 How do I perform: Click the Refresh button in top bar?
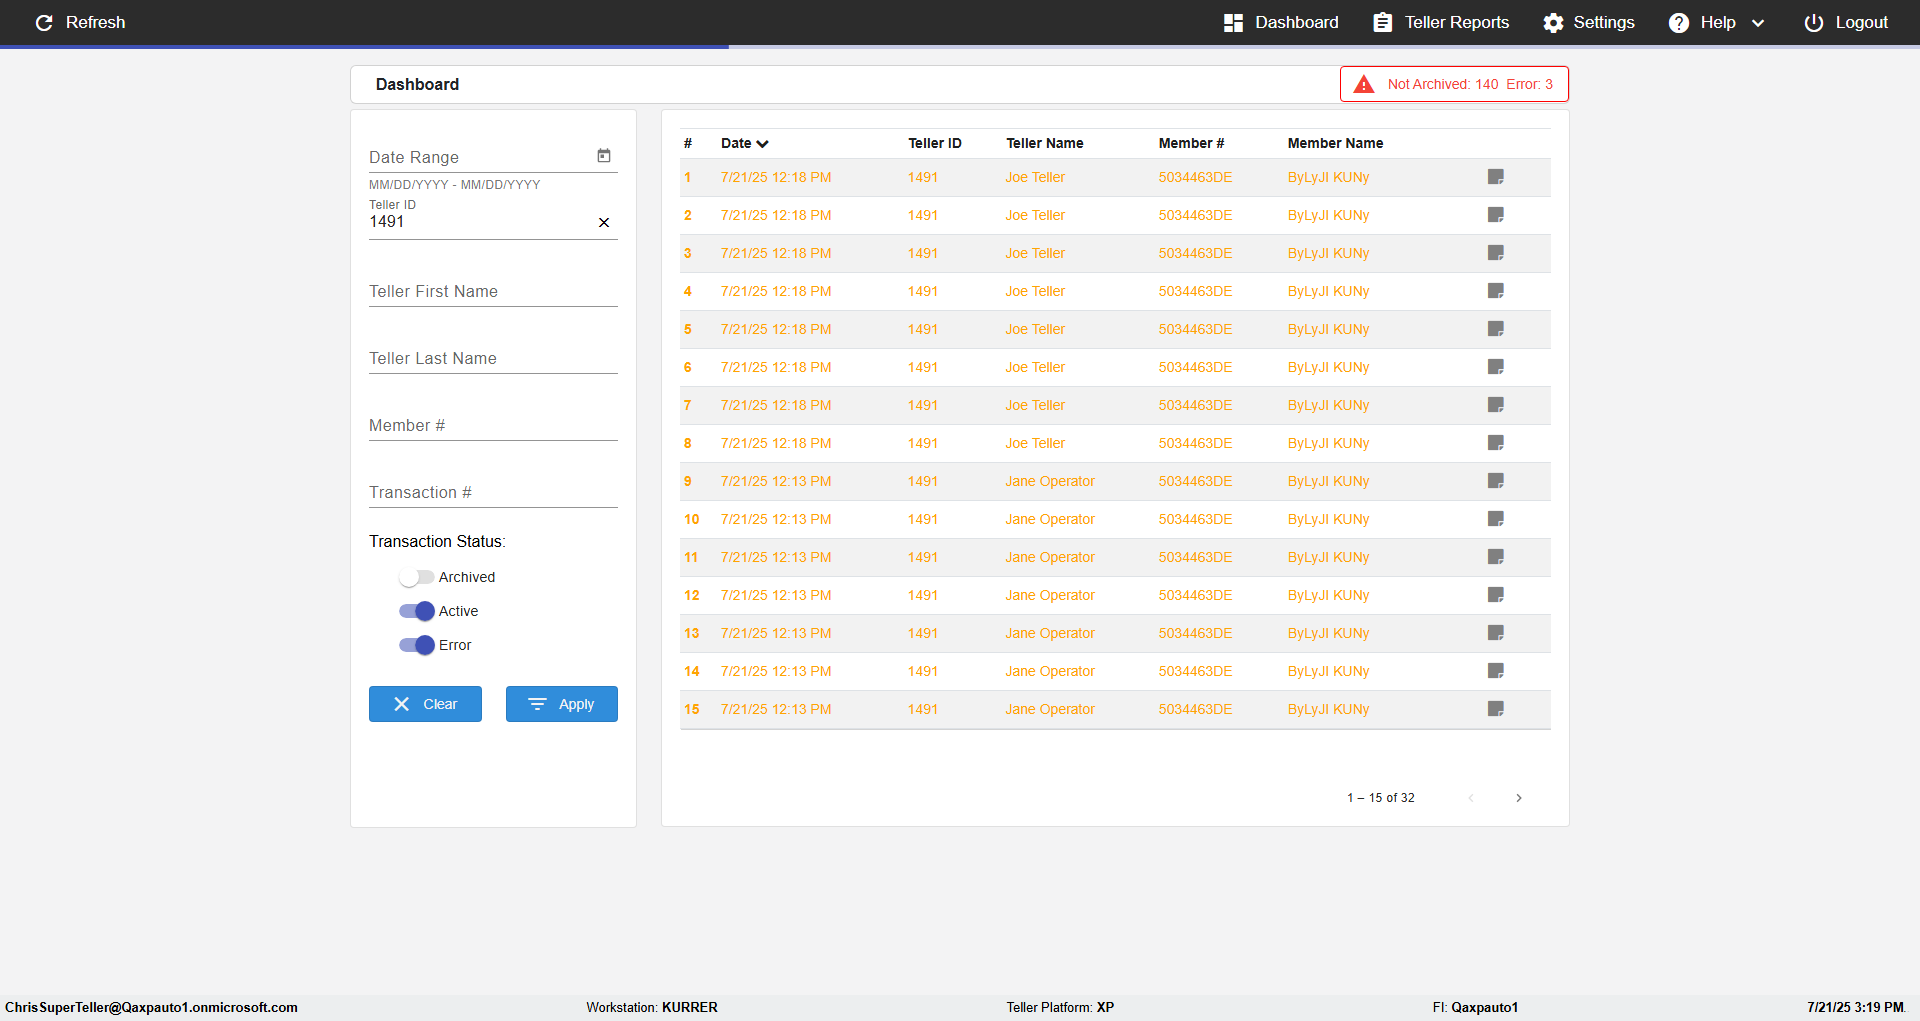pos(80,22)
